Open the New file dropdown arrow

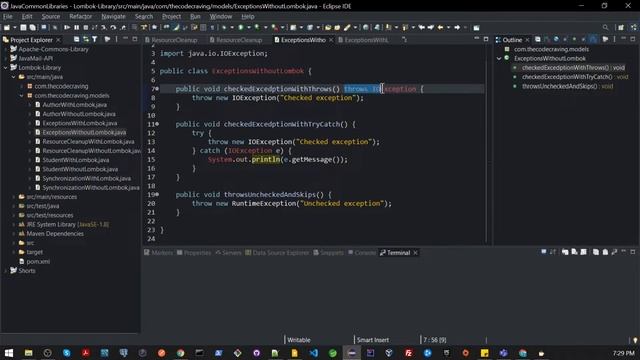click(14, 27)
